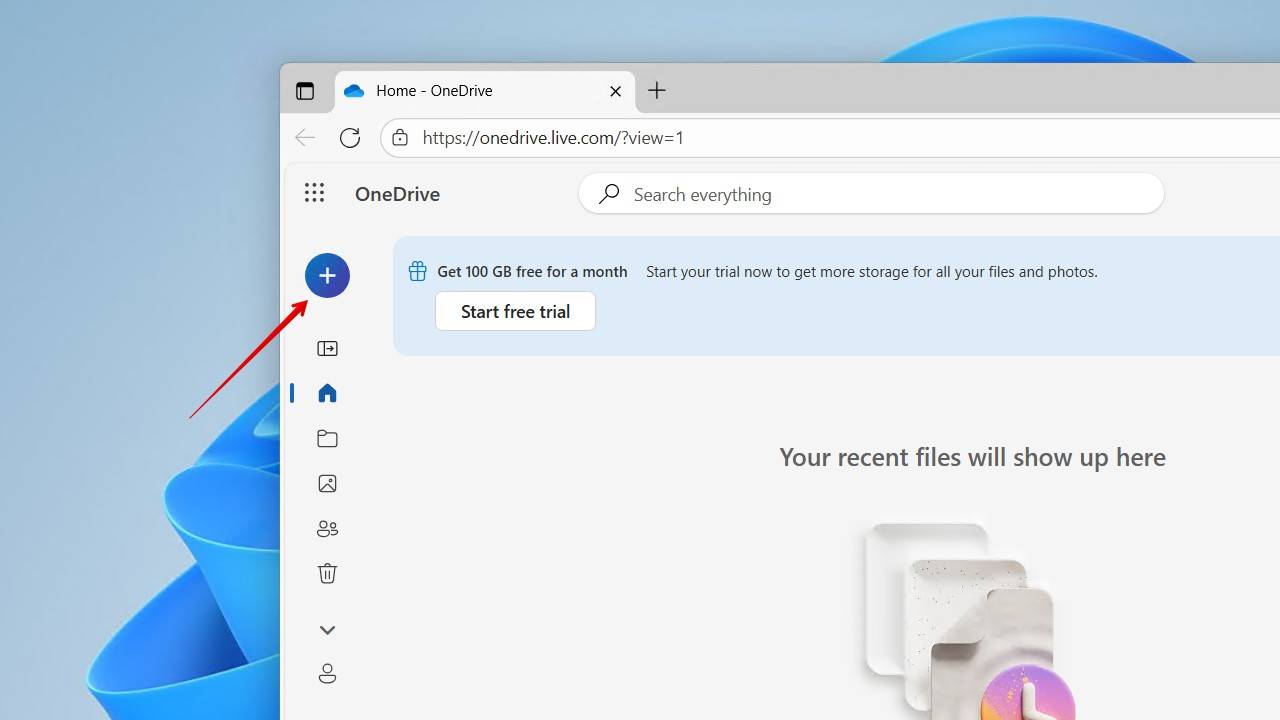Open the Add new menu
The height and width of the screenshot is (720, 1280).
point(327,275)
